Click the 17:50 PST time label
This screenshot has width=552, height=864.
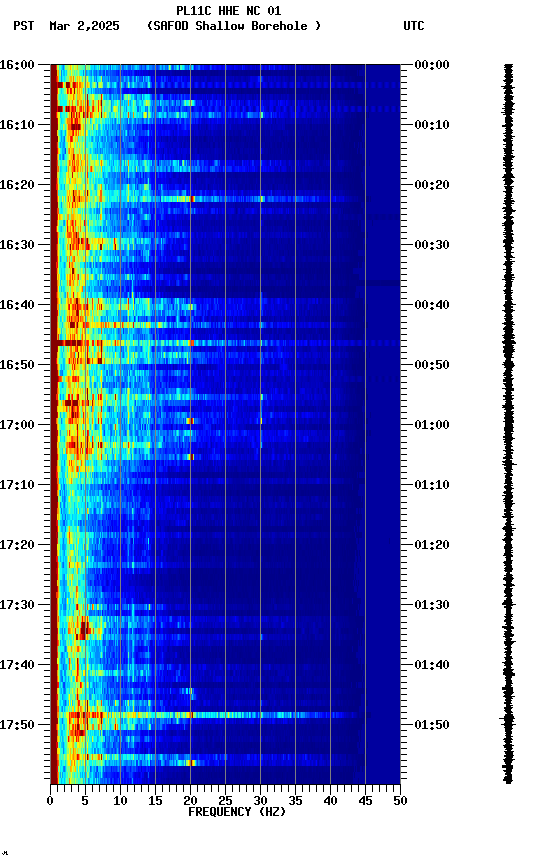17,725
